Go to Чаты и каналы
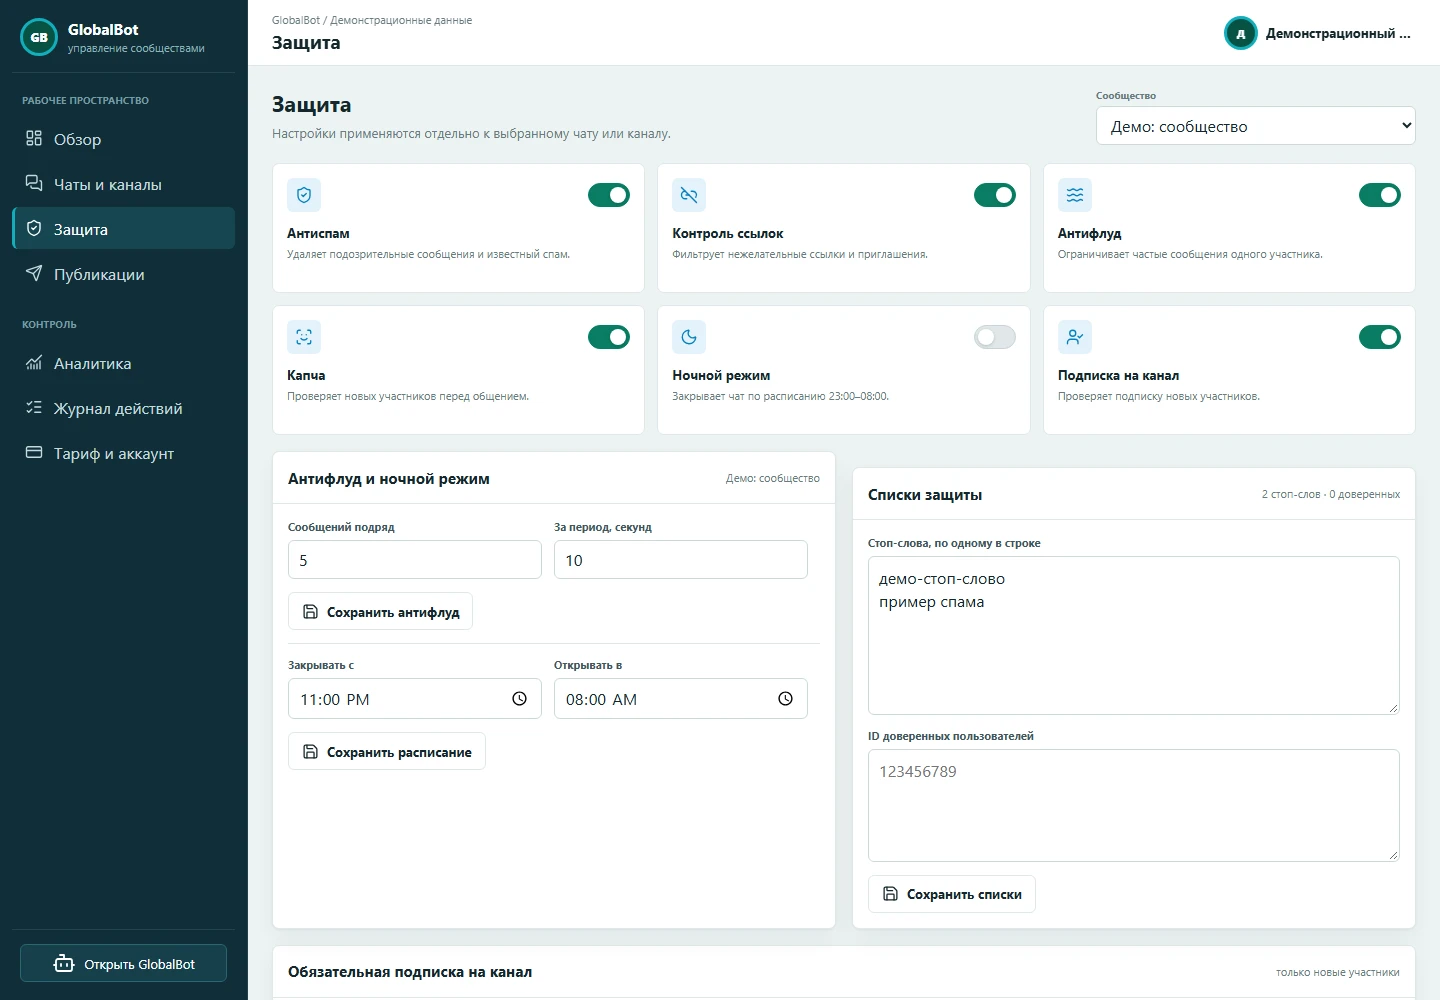Image resolution: width=1440 pixels, height=1000 pixels. (124, 184)
